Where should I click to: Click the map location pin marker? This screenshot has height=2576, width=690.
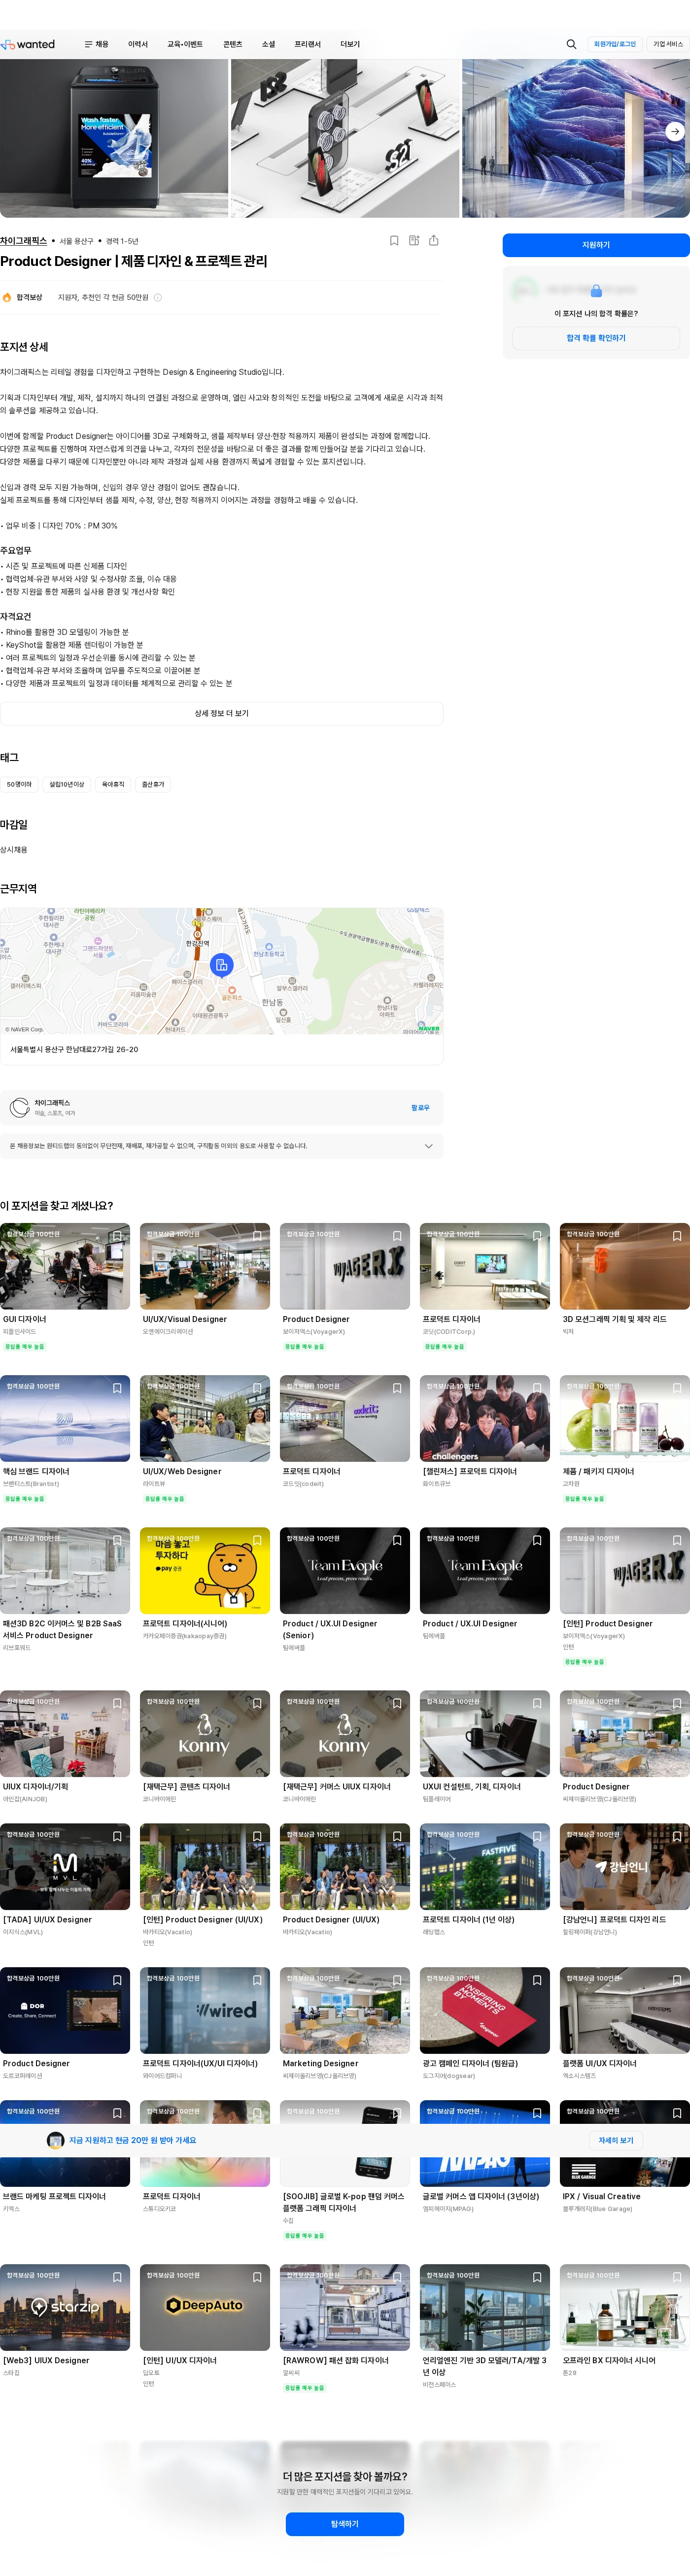tap(222, 965)
